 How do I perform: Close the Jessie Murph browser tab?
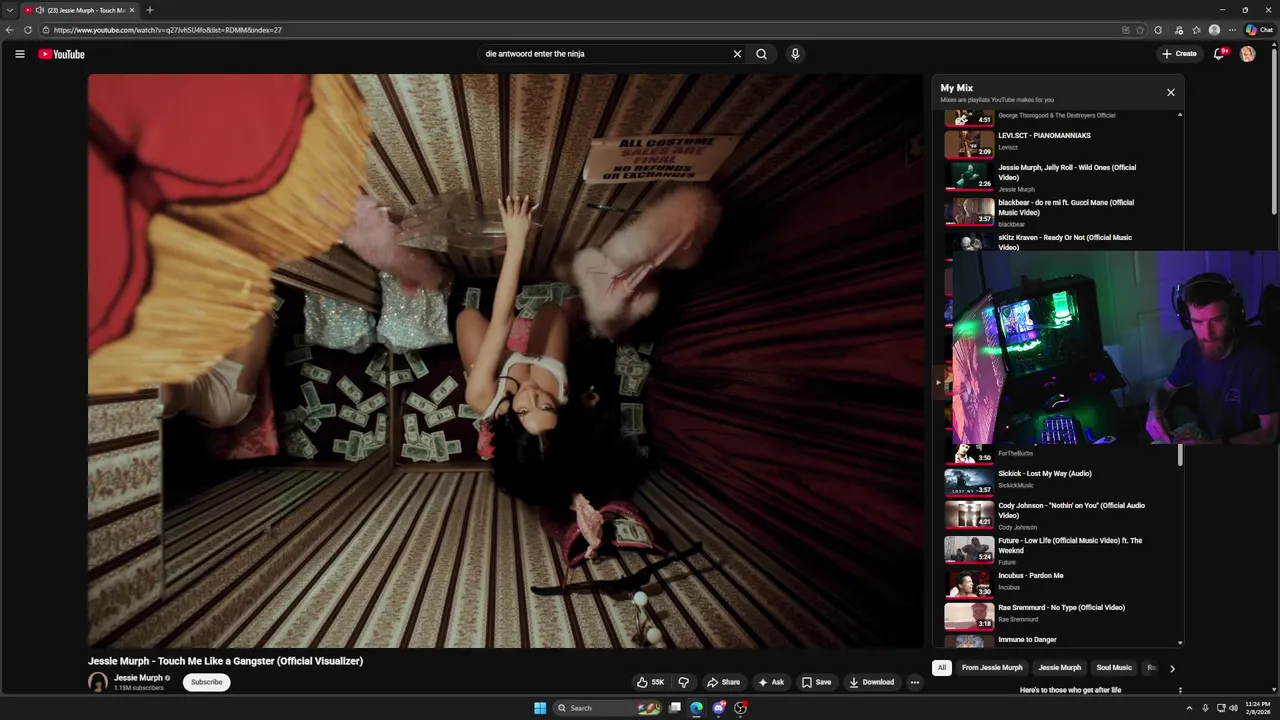(132, 10)
